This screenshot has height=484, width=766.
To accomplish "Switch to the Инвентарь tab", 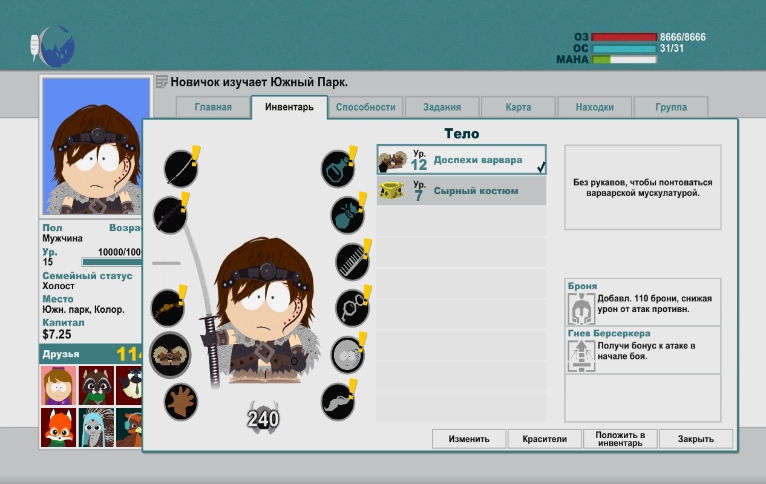I will coord(289,107).
